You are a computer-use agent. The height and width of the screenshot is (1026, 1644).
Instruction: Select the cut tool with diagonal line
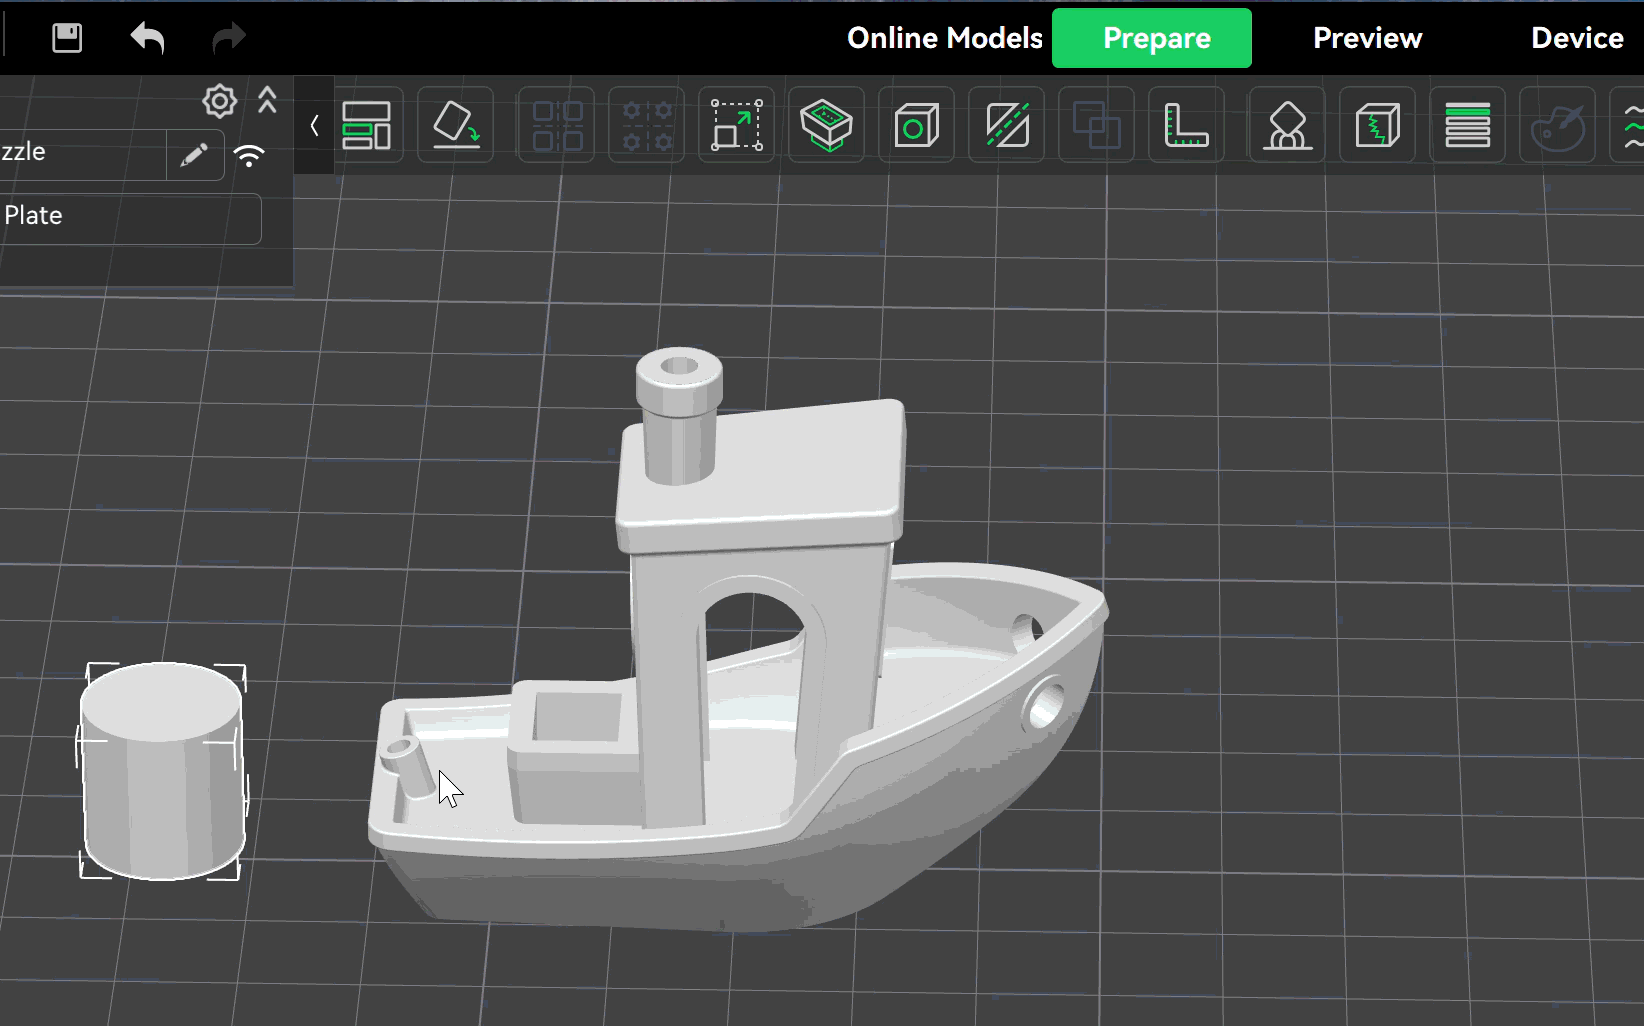[1007, 126]
